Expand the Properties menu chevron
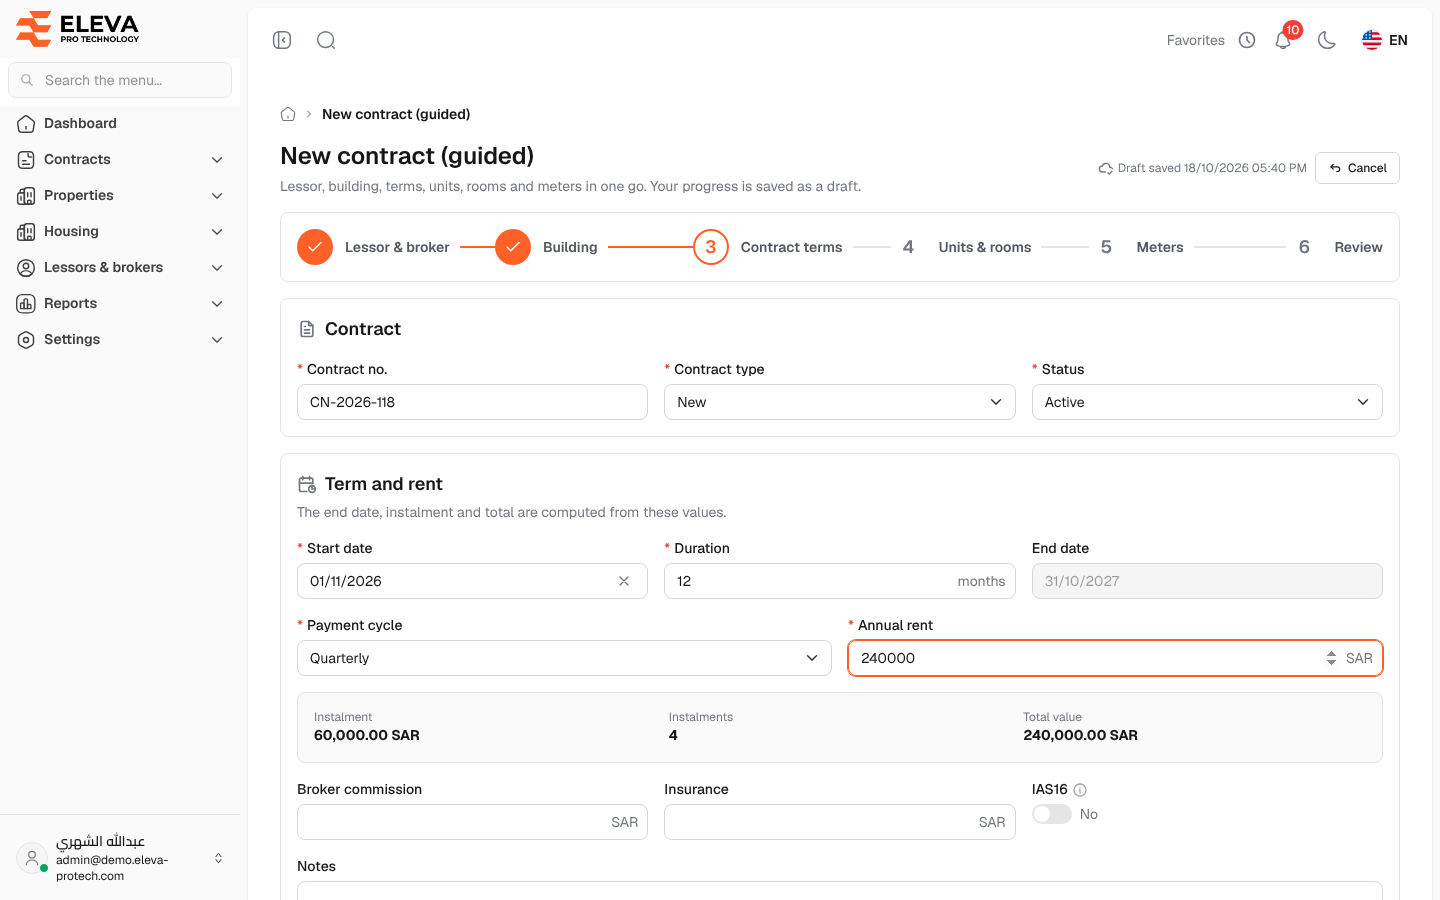 (x=217, y=195)
